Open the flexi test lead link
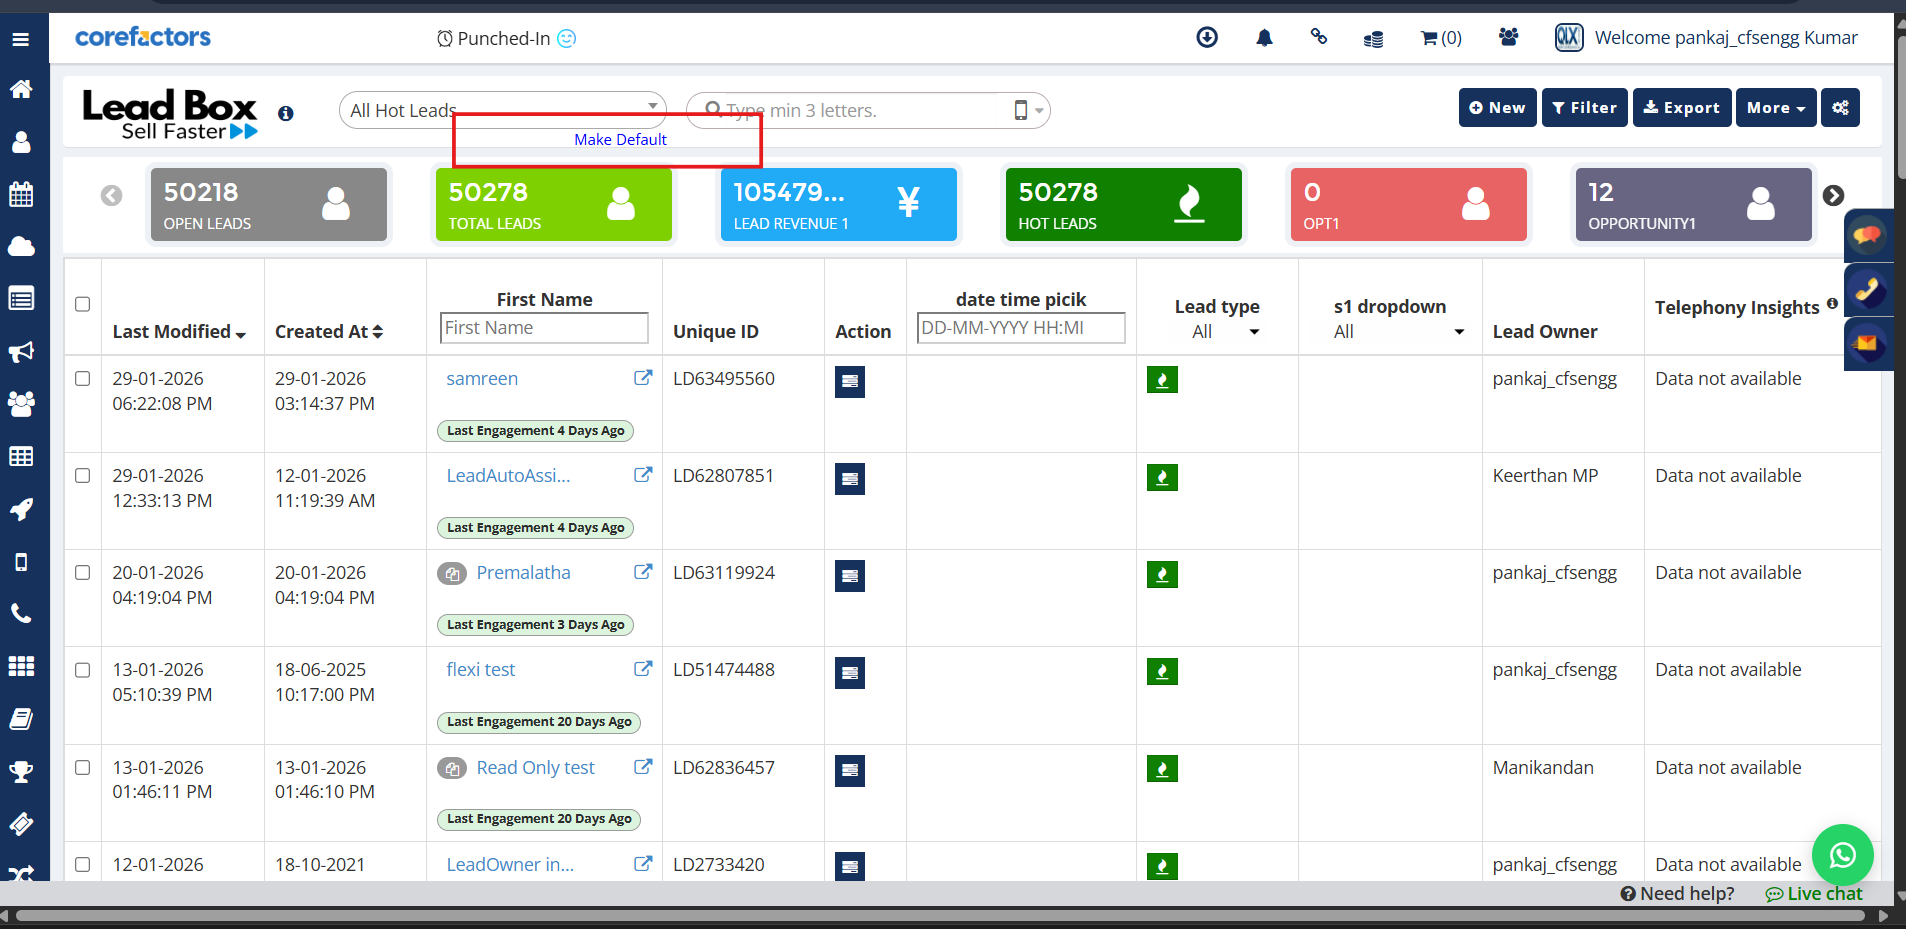The image size is (1906, 929). click(481, 670)
